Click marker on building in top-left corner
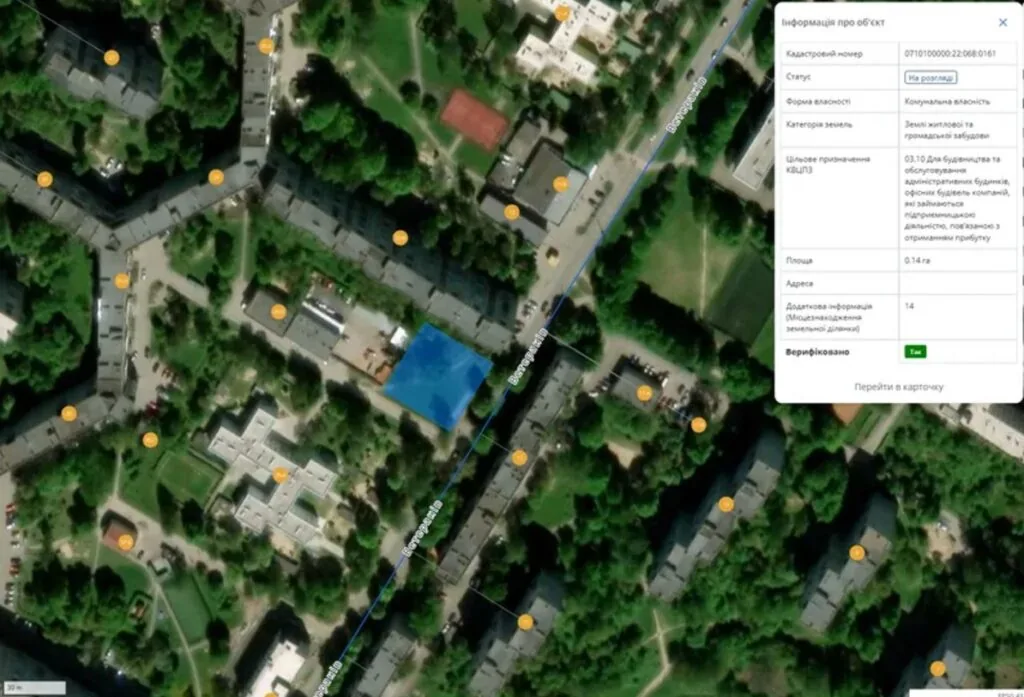 (x=112, y=58)
